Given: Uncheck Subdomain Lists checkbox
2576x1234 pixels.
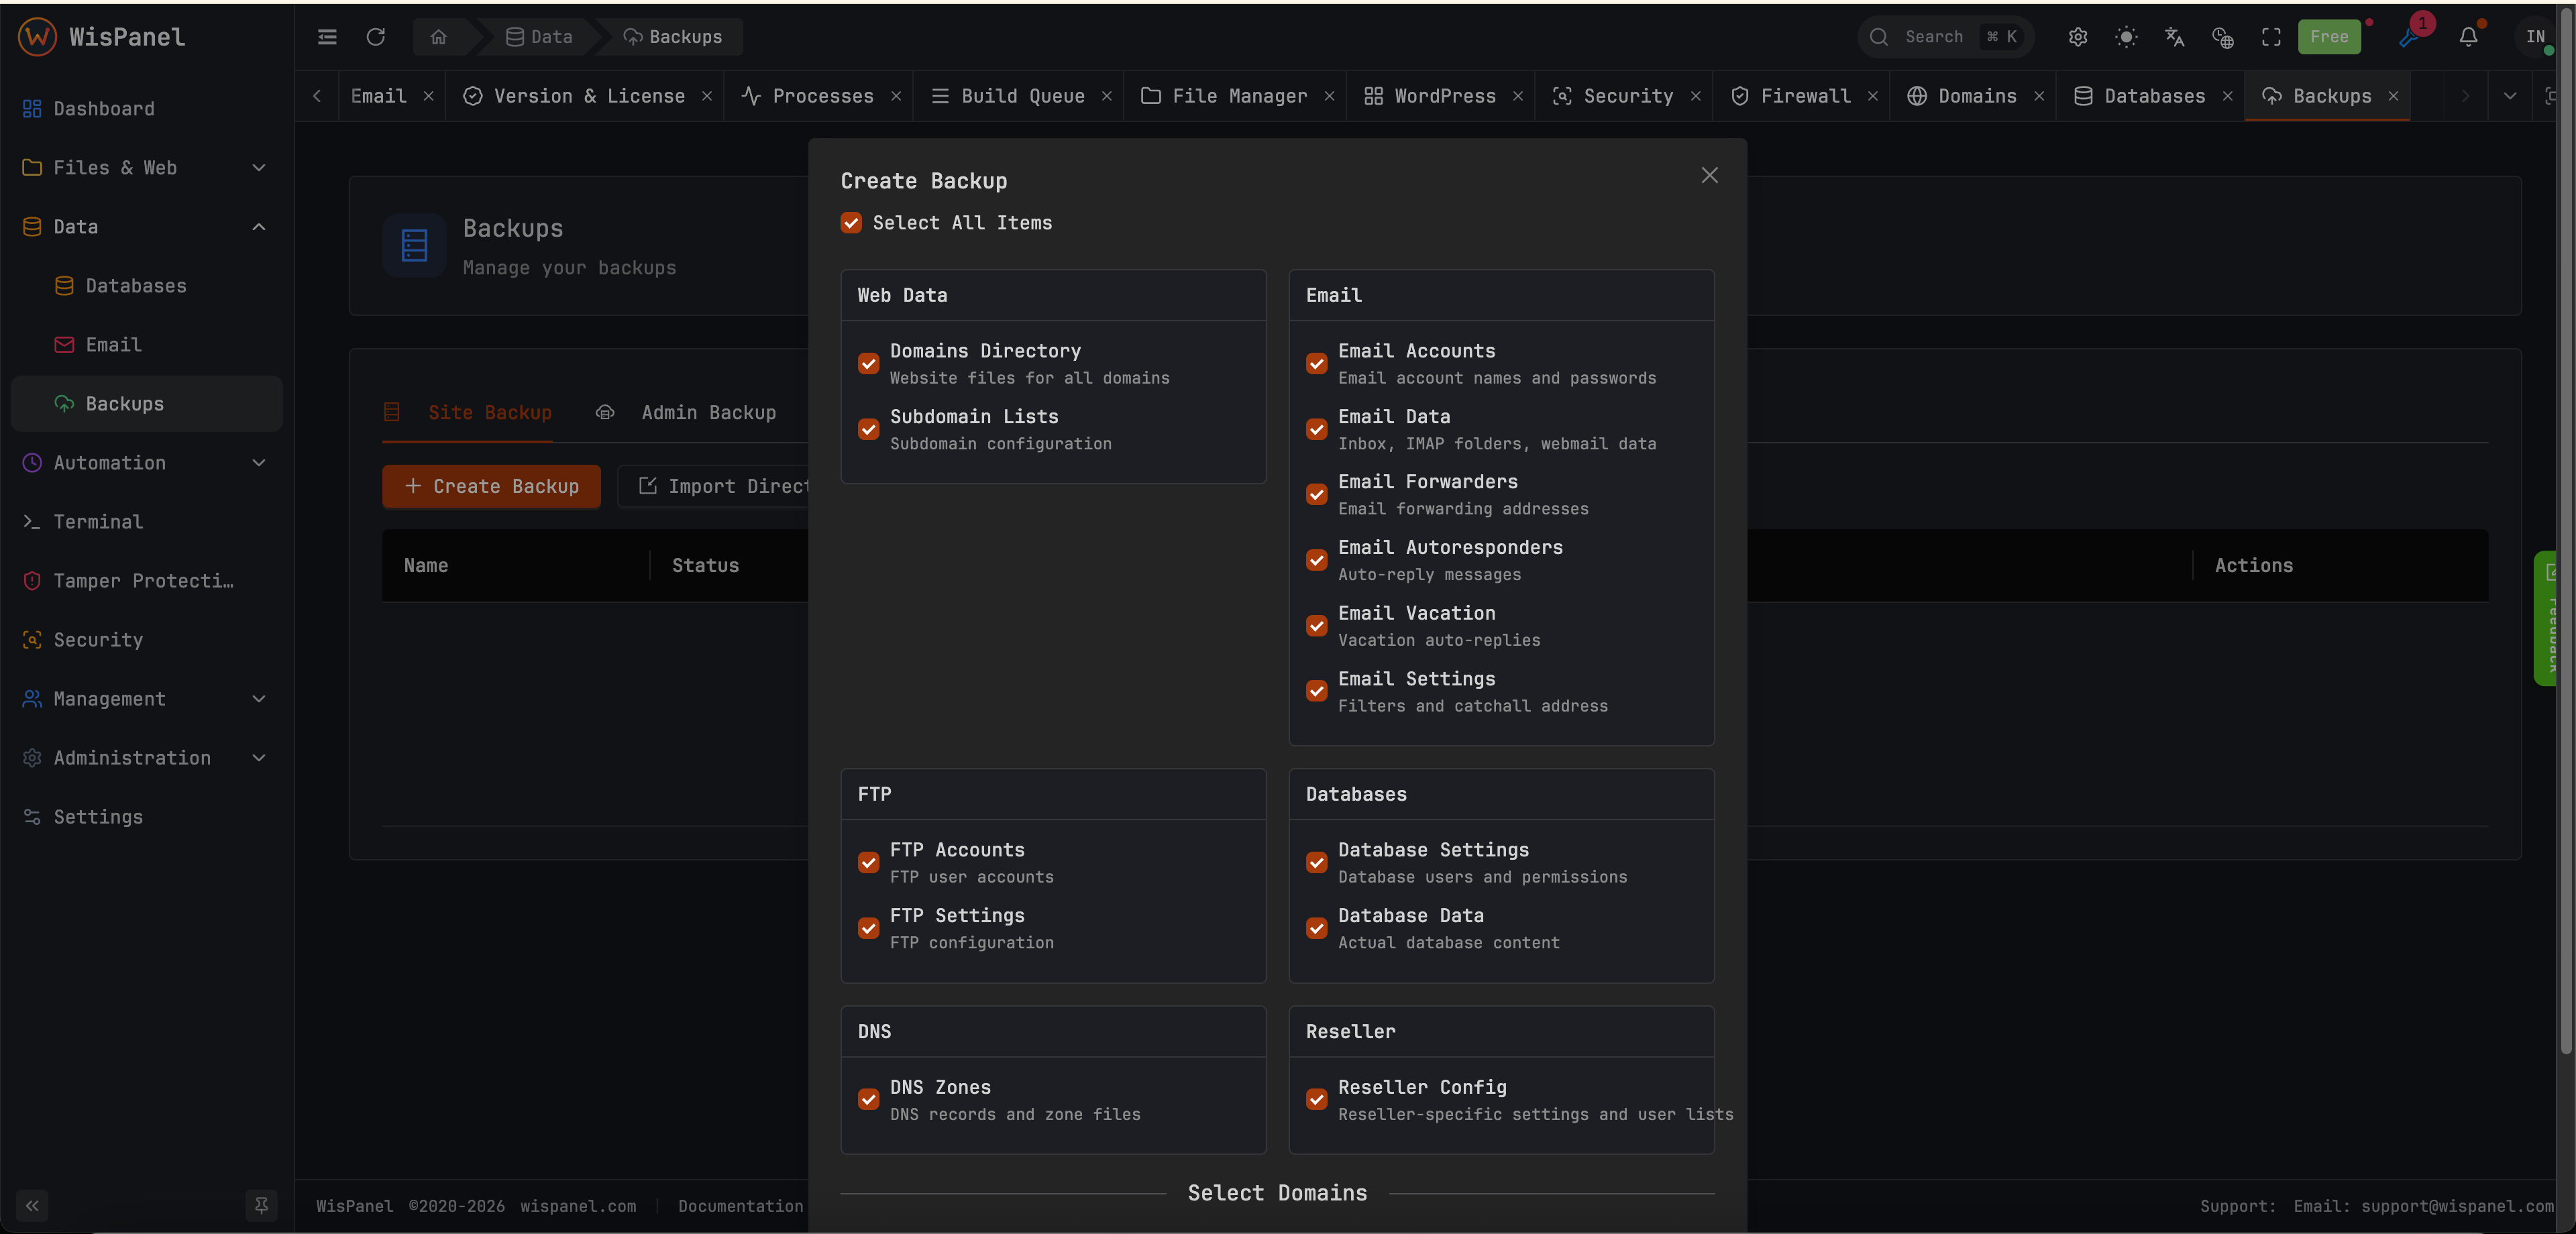Looking at the screenshot, I should coord(868,429).
